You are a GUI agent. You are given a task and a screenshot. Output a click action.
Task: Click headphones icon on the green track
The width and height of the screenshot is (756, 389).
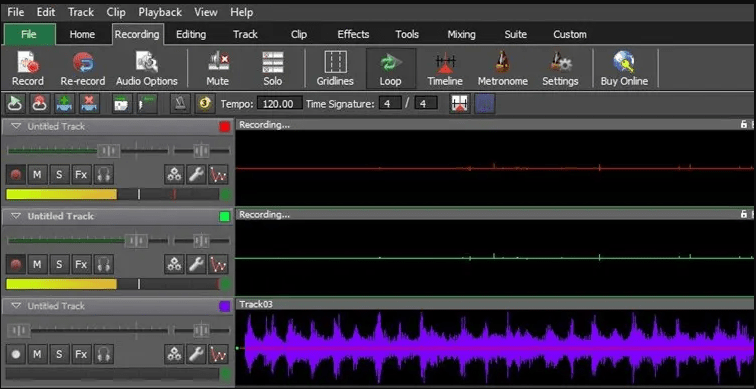(103, 264)
